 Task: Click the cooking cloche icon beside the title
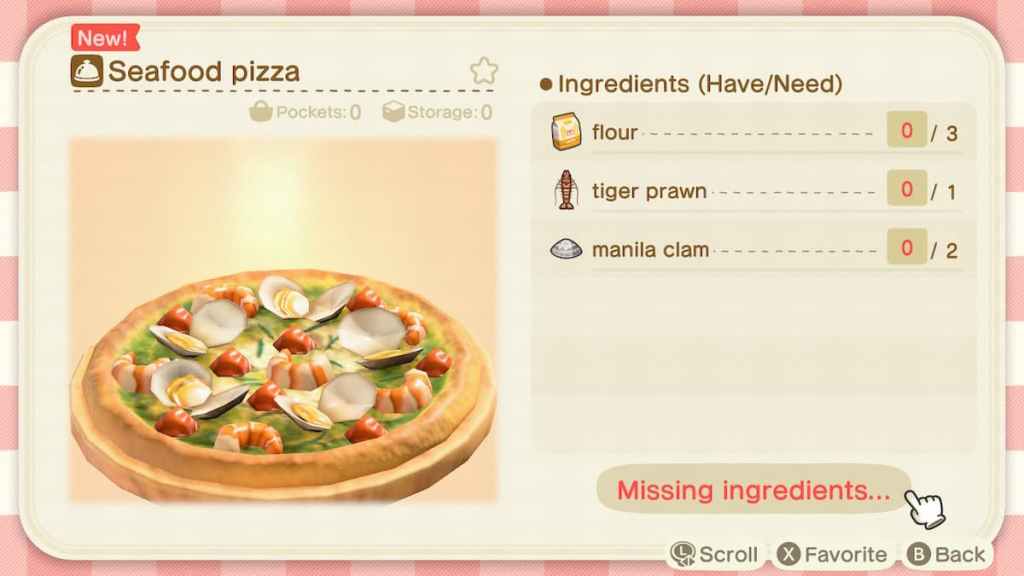(x=86, y=71)
